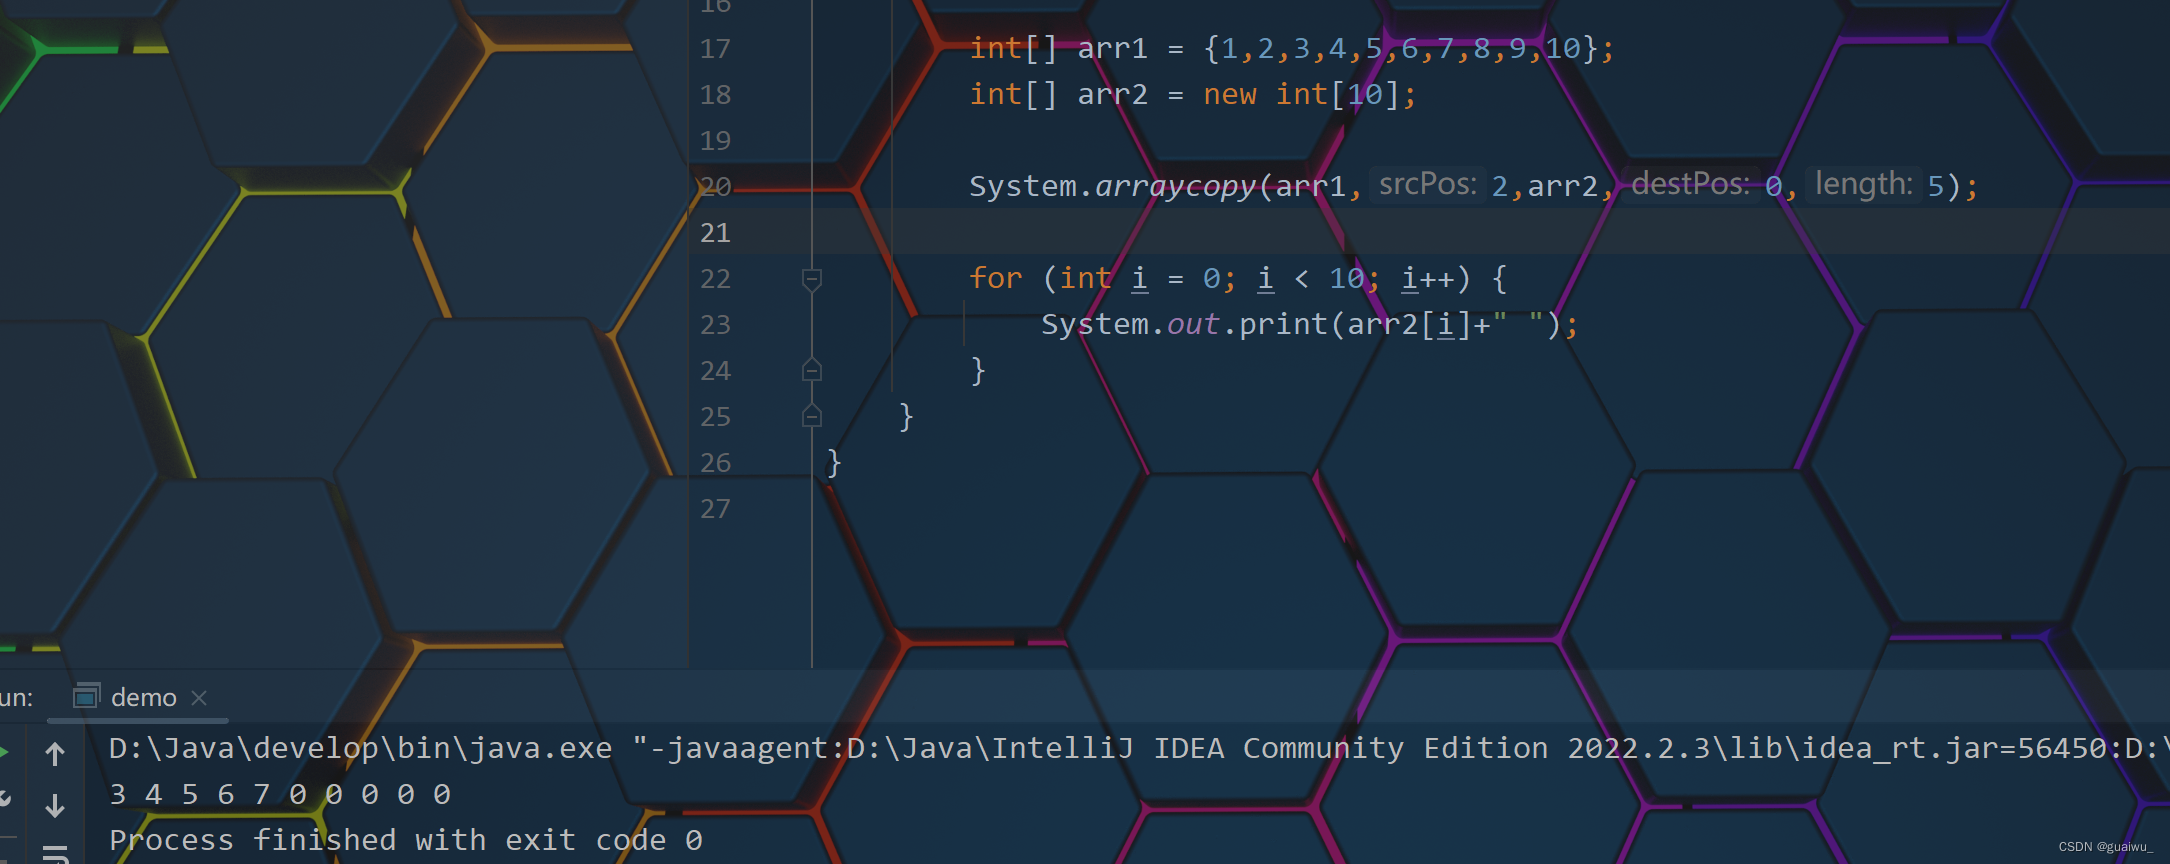2170x864 pixels.
Task: Click 'out' in System.out.print
Action: pos(1193,325)
